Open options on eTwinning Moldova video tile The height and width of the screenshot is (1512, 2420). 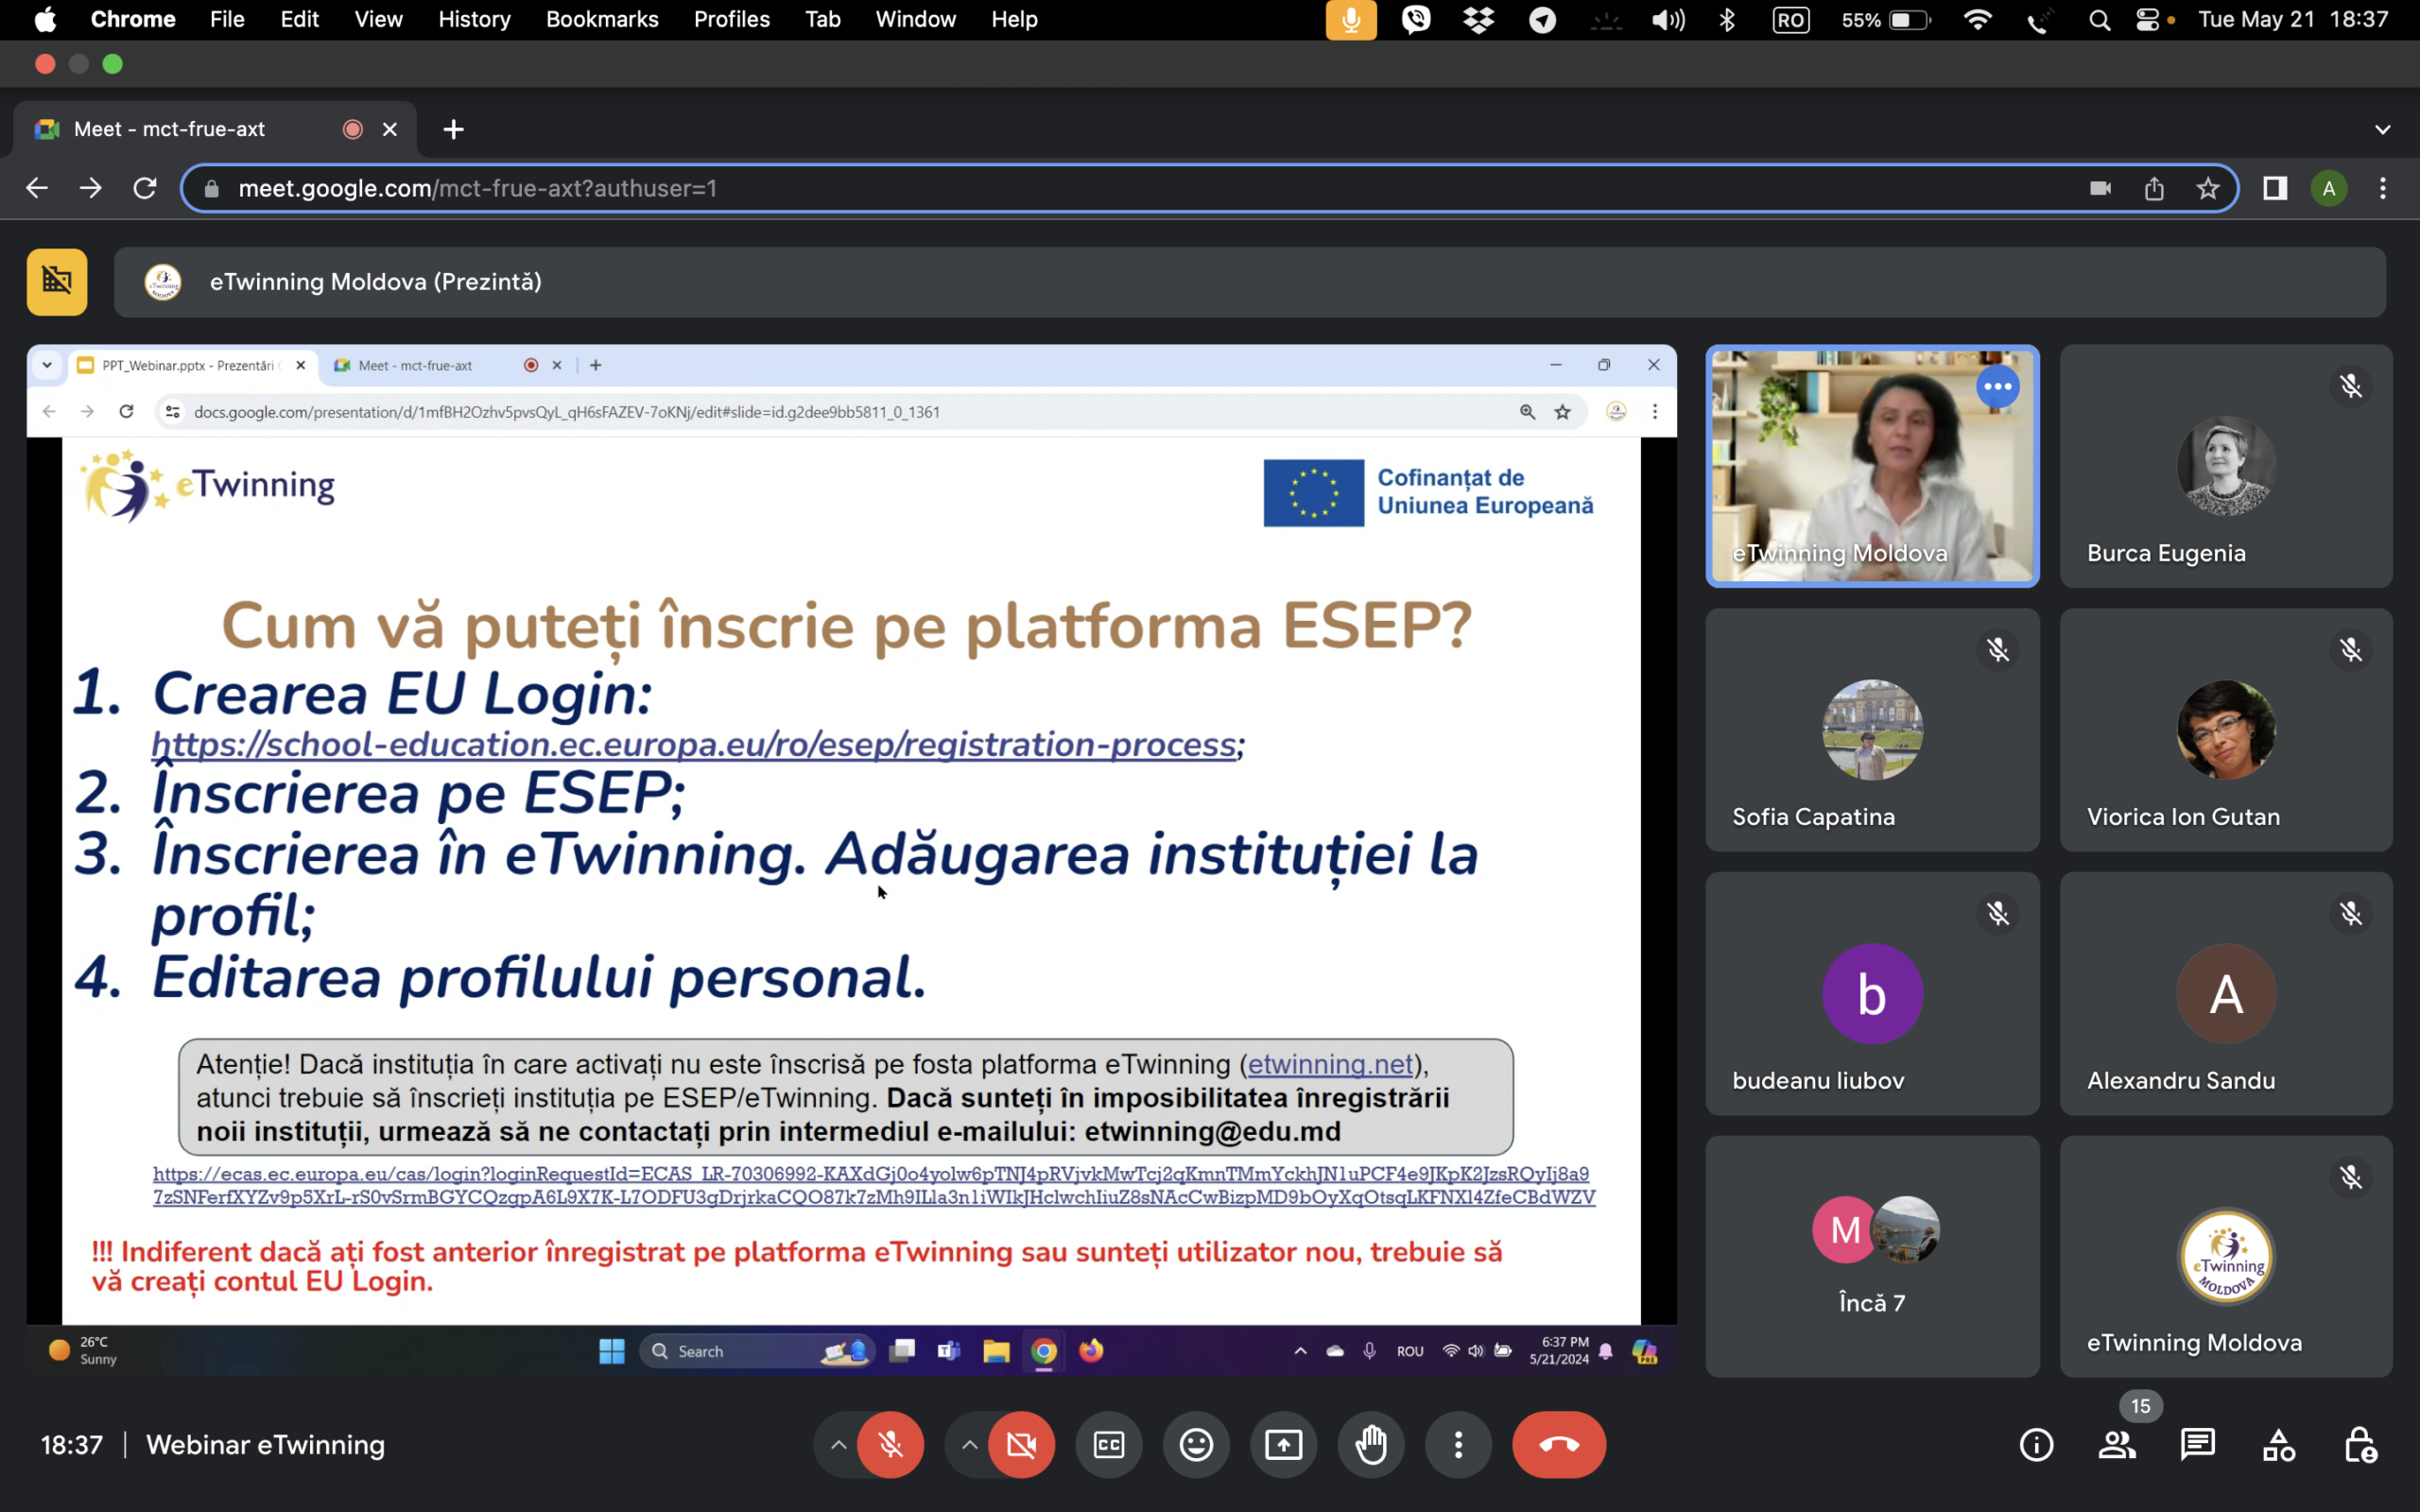click(1997, 387)
